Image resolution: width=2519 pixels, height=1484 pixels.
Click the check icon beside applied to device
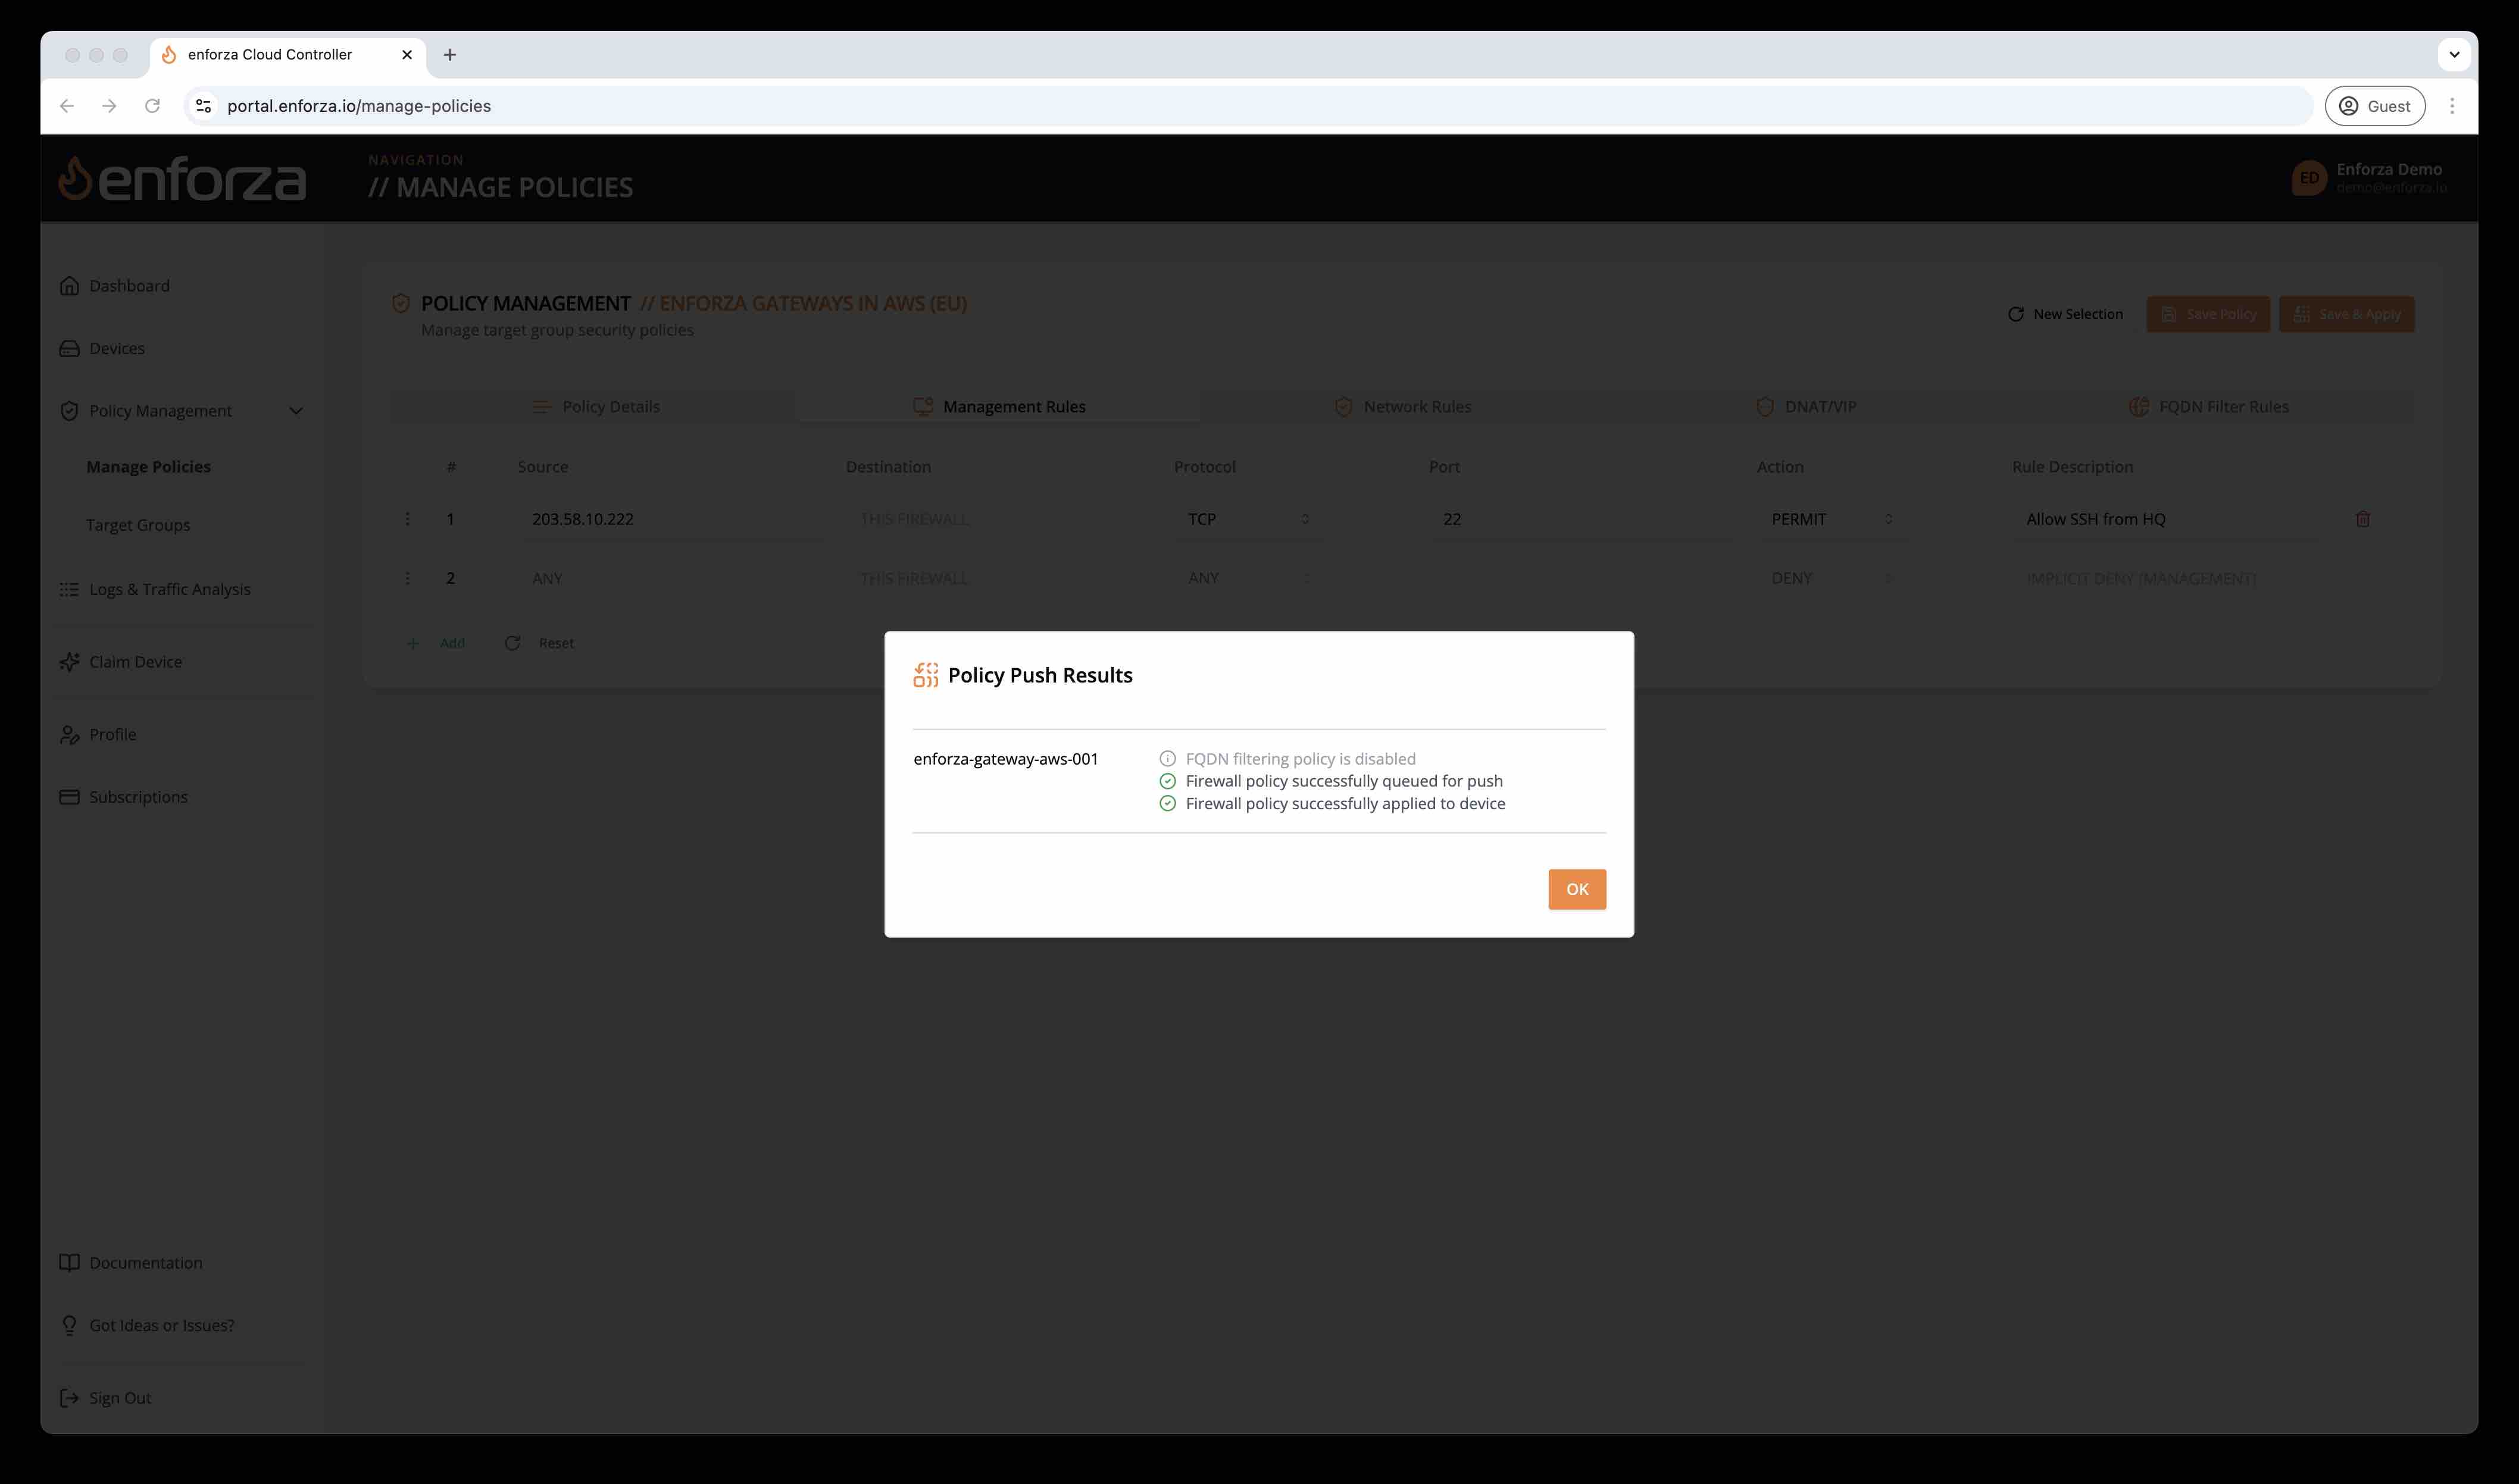[x=1167, y=803]
